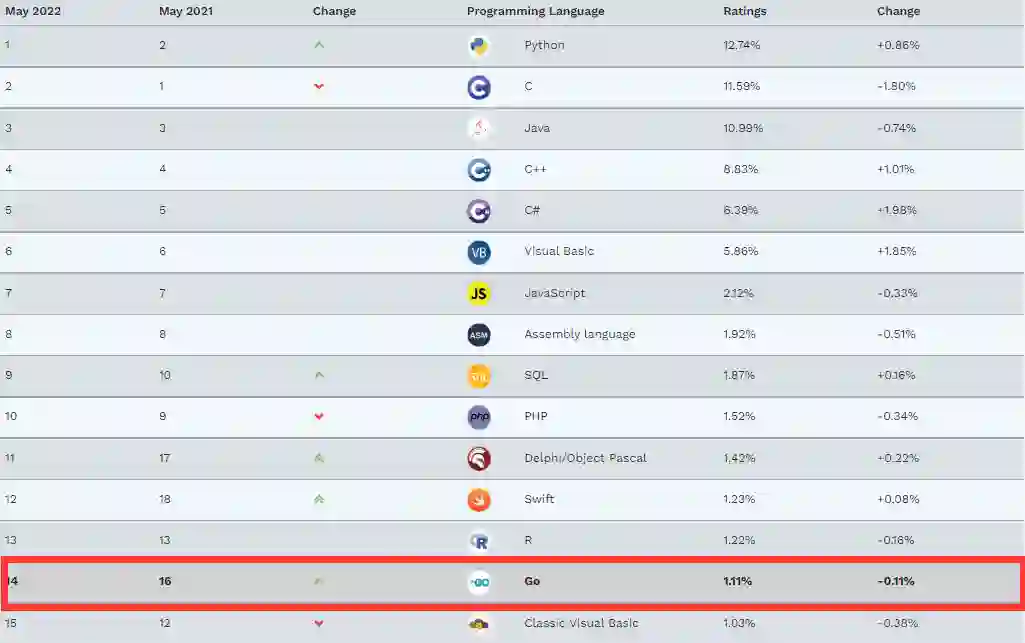Click the PHP logo icon

click(479, 417)
